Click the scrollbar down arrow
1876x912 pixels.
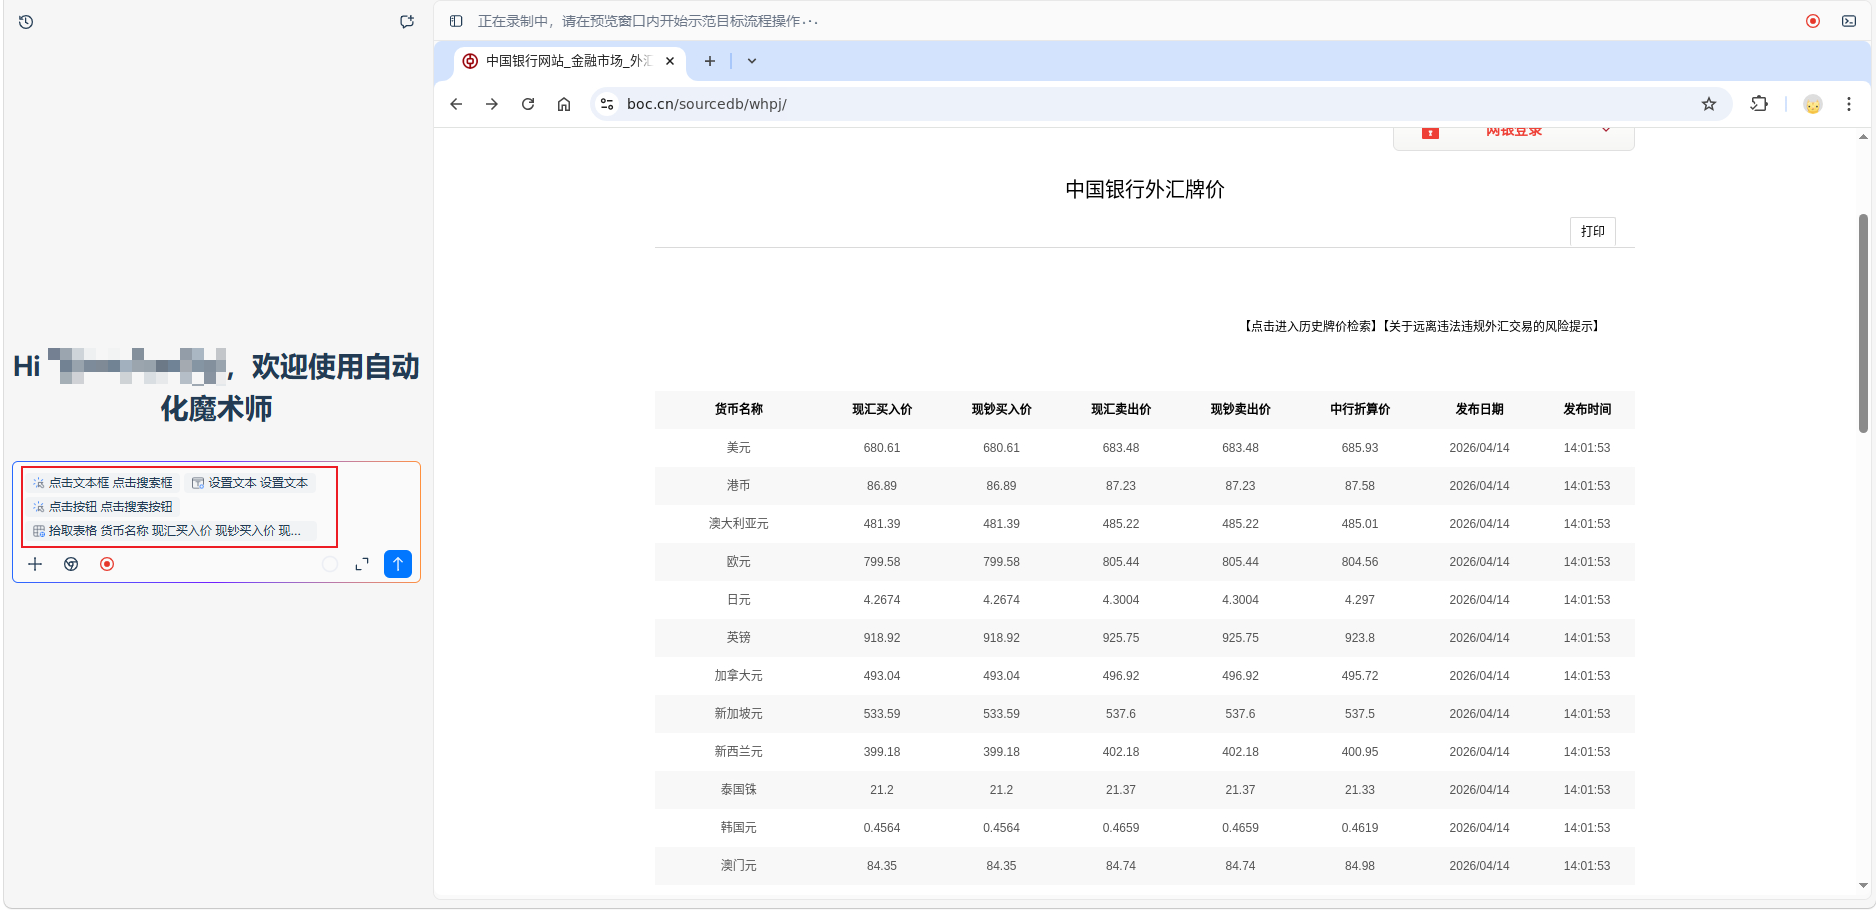(1863, 885)
